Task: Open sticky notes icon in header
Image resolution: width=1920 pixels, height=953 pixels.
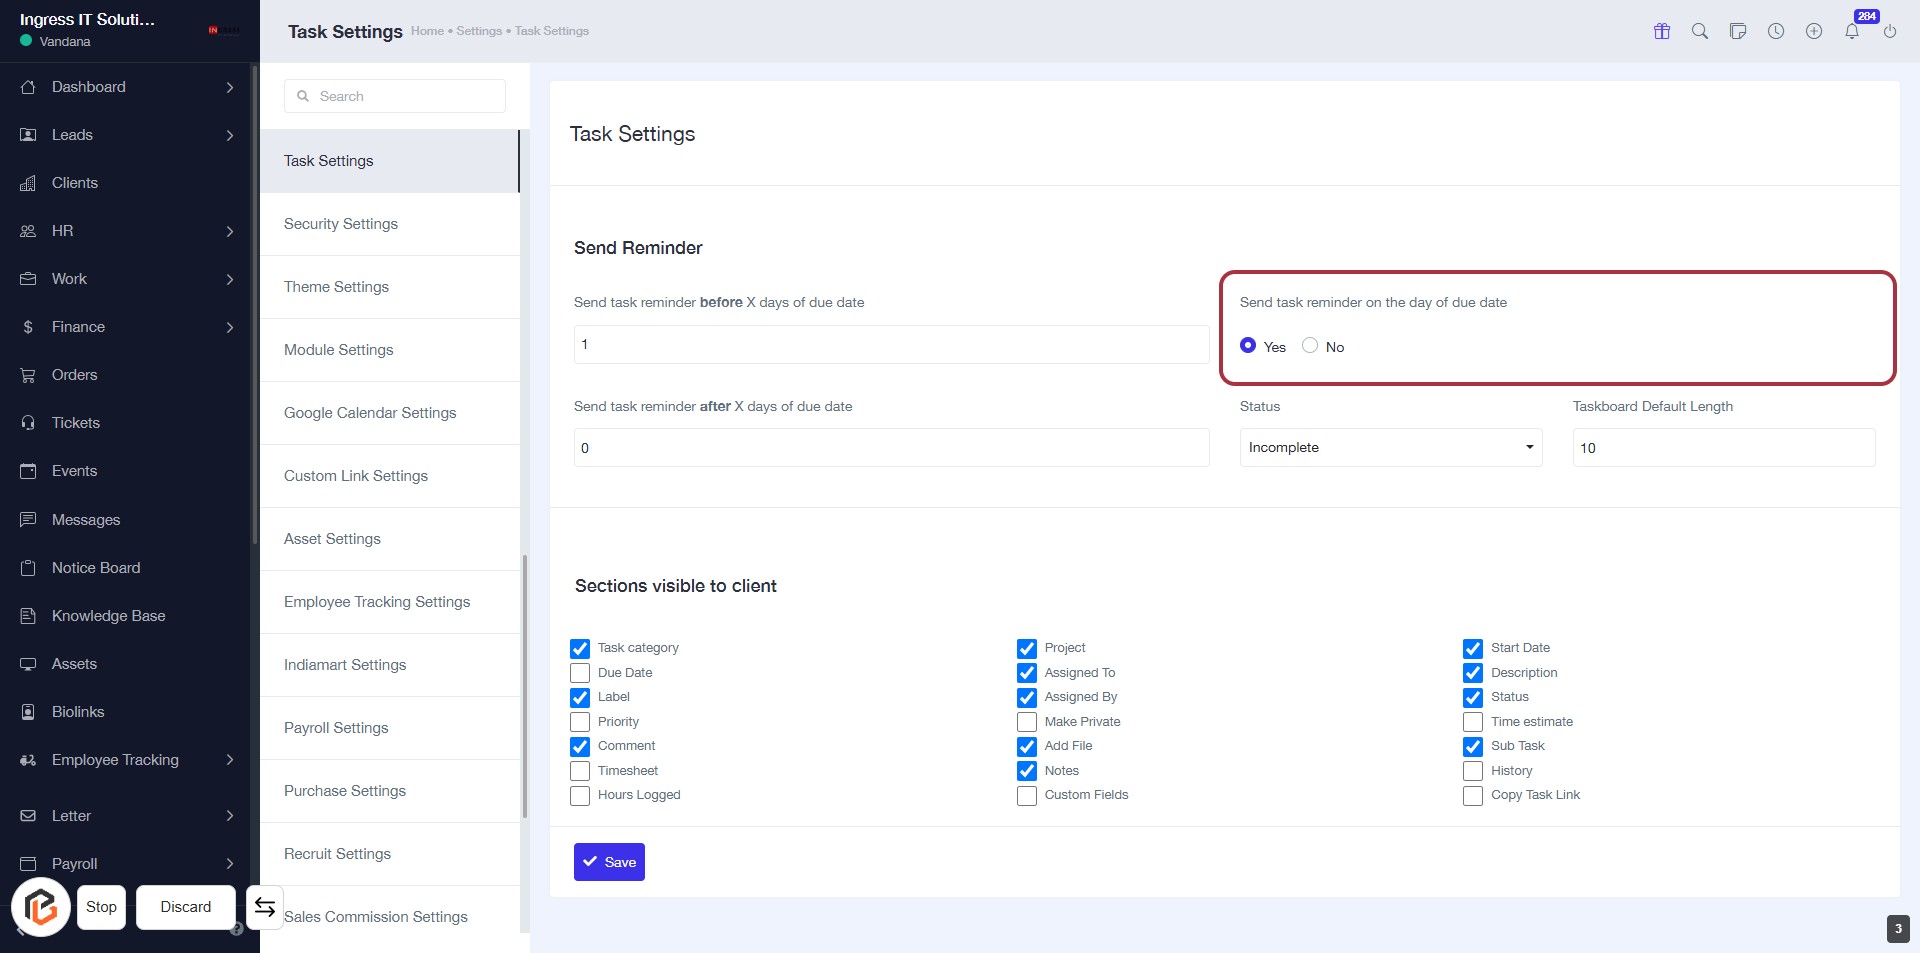Action: click(1738, 31)
